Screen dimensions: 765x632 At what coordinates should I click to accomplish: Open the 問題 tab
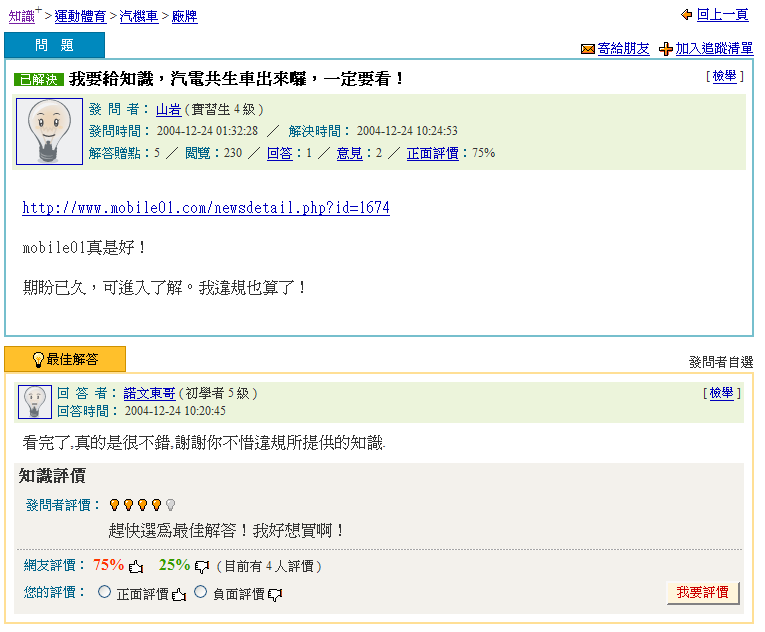[54, 45]
